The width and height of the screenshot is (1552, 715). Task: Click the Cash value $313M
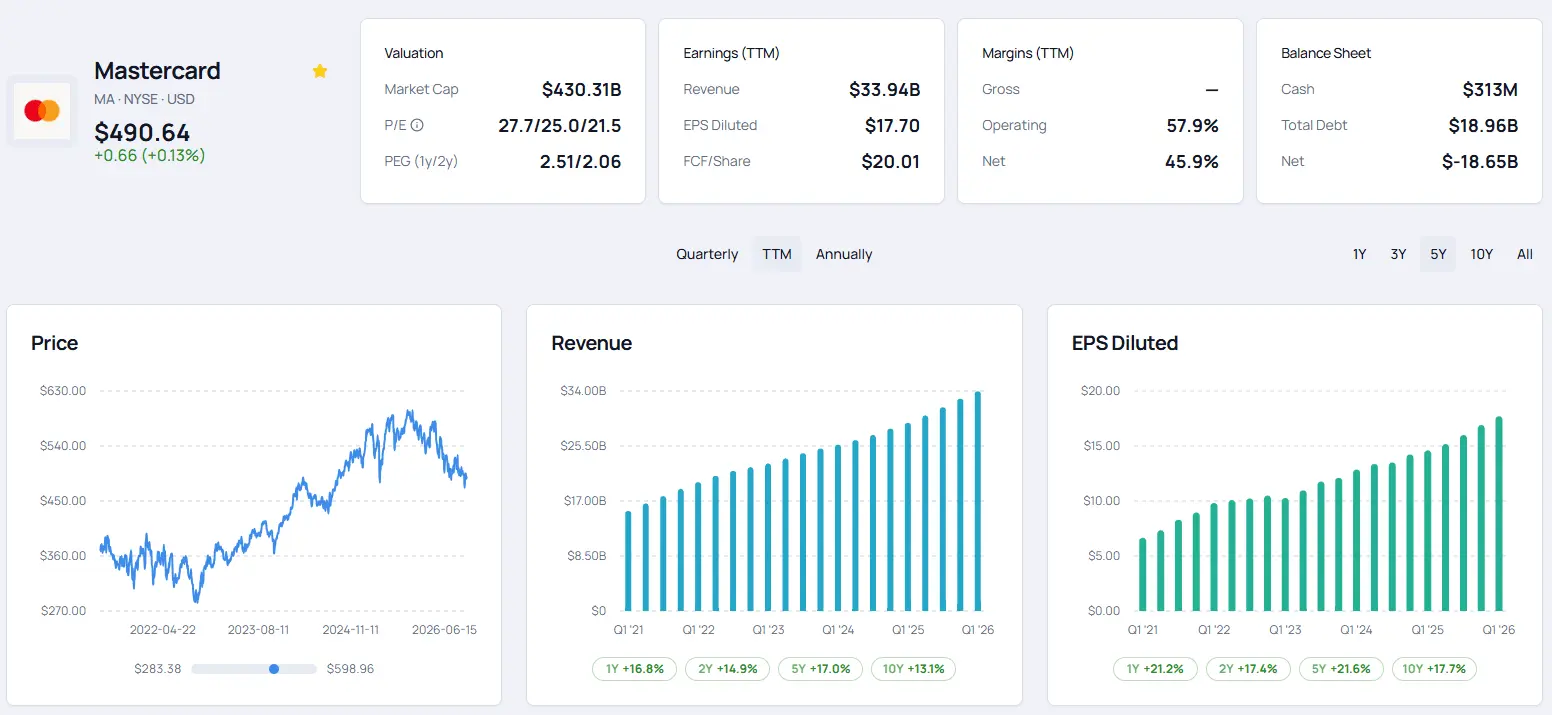[x=1490, y=89]
